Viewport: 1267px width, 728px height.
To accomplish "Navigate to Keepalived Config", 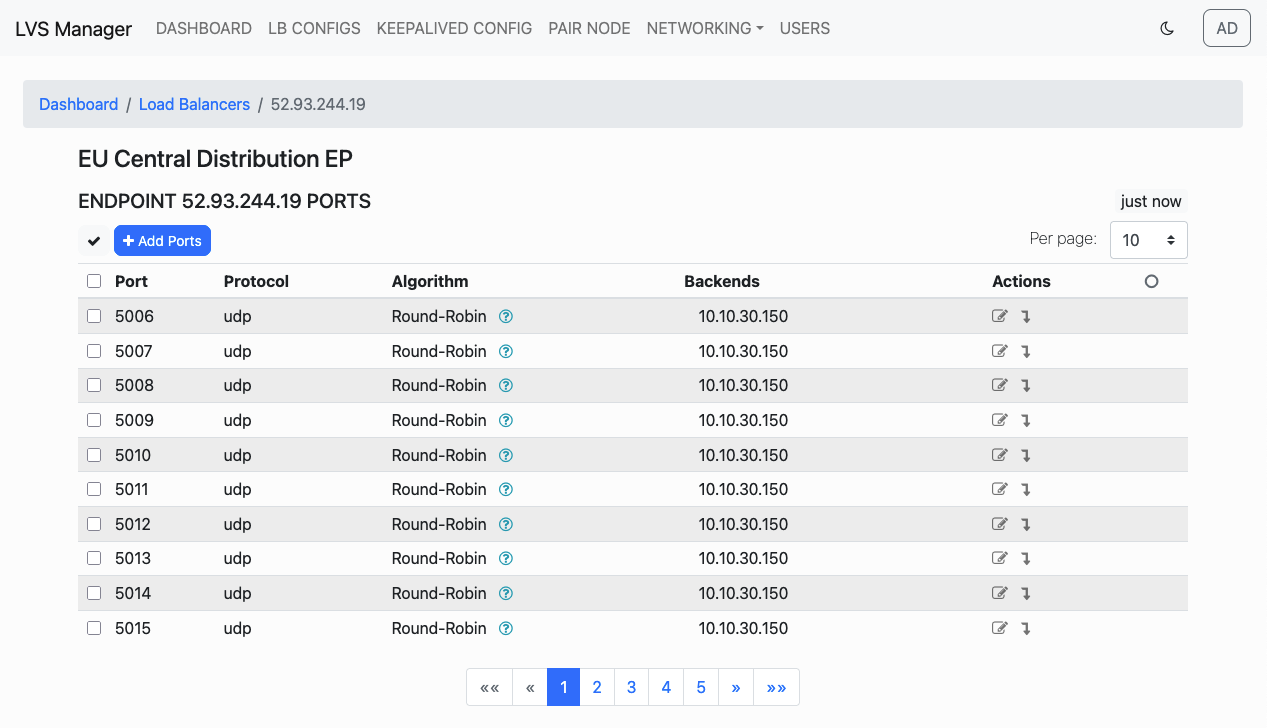I will [454, 29].
